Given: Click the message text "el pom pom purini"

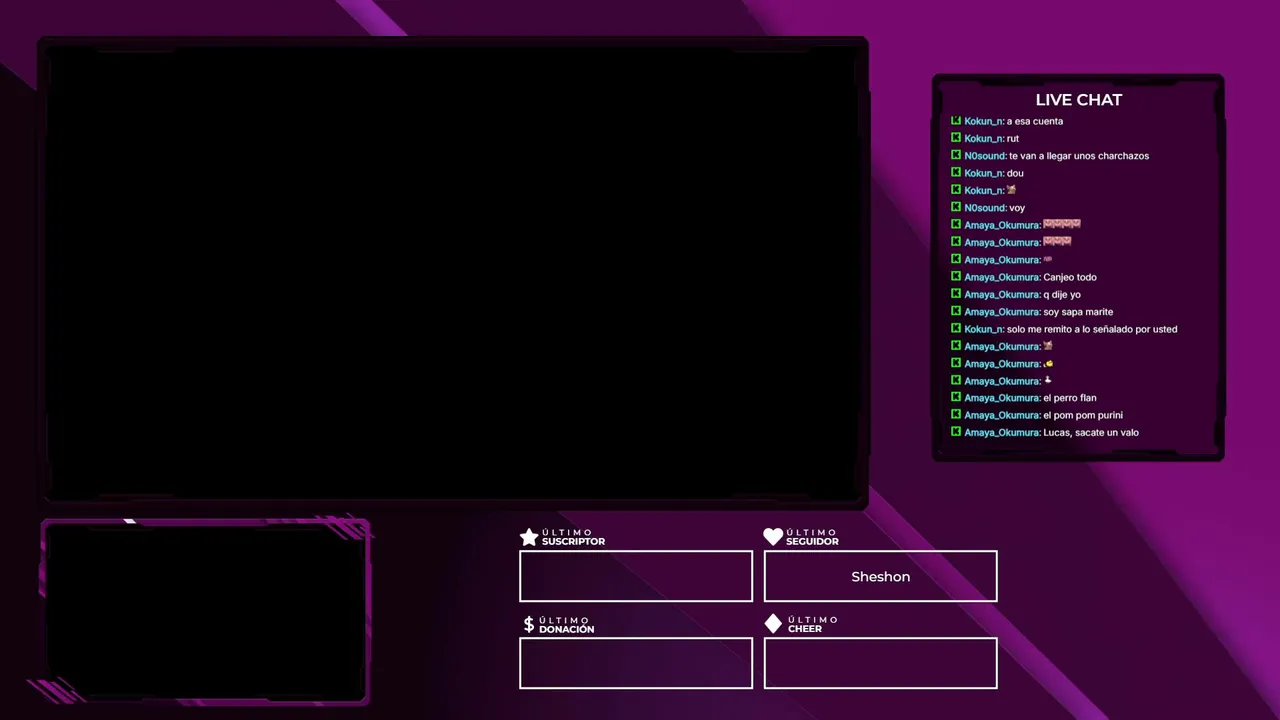Looking at the screenshot, I should tap(1083, 415).
